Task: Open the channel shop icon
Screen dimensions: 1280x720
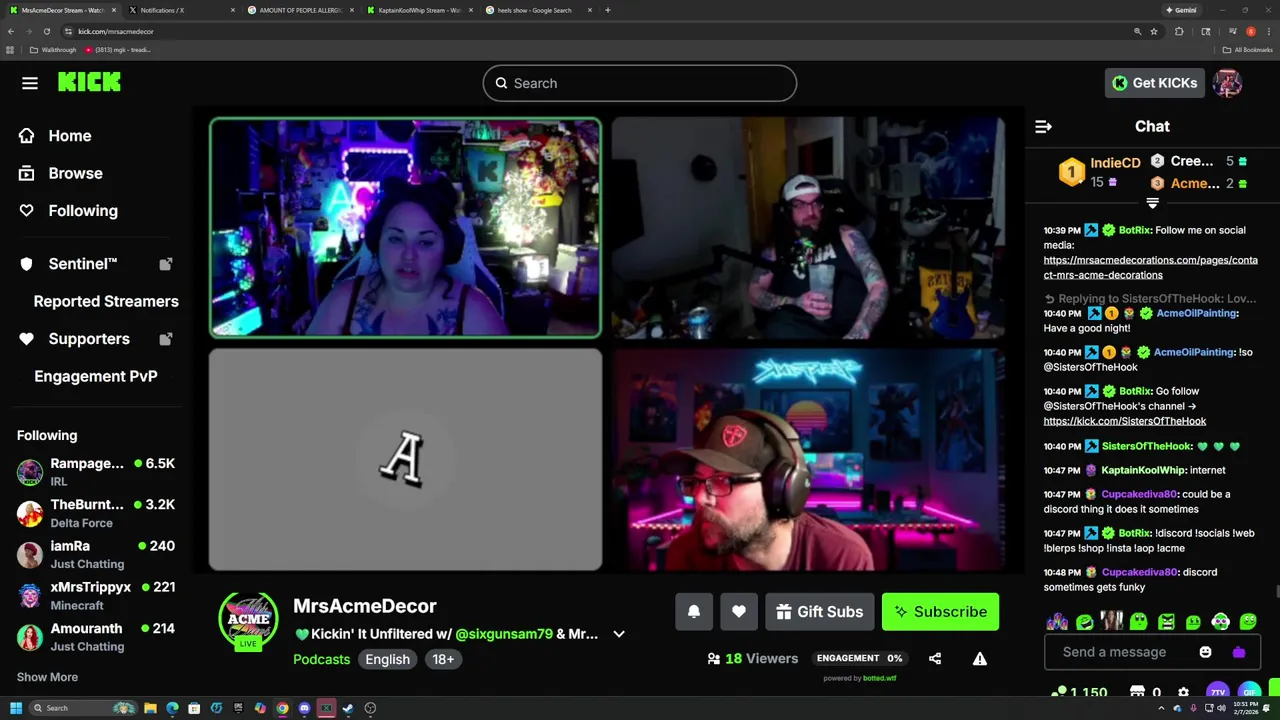Action: point(1137,692)
